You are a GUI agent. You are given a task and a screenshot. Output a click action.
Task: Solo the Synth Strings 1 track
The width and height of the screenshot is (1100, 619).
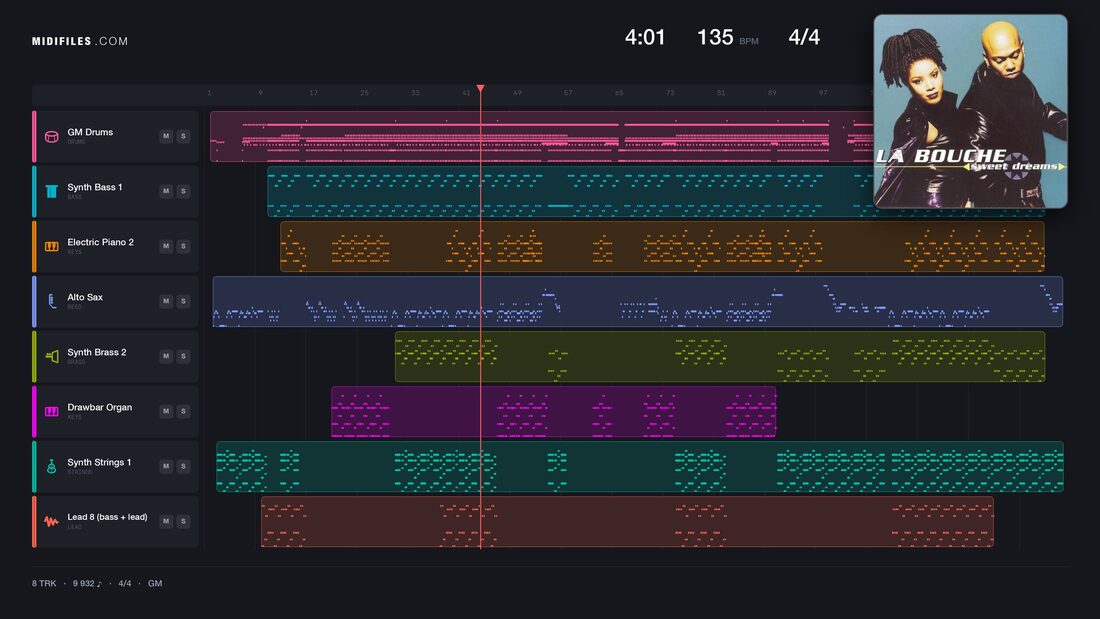[x=183, y=466]
